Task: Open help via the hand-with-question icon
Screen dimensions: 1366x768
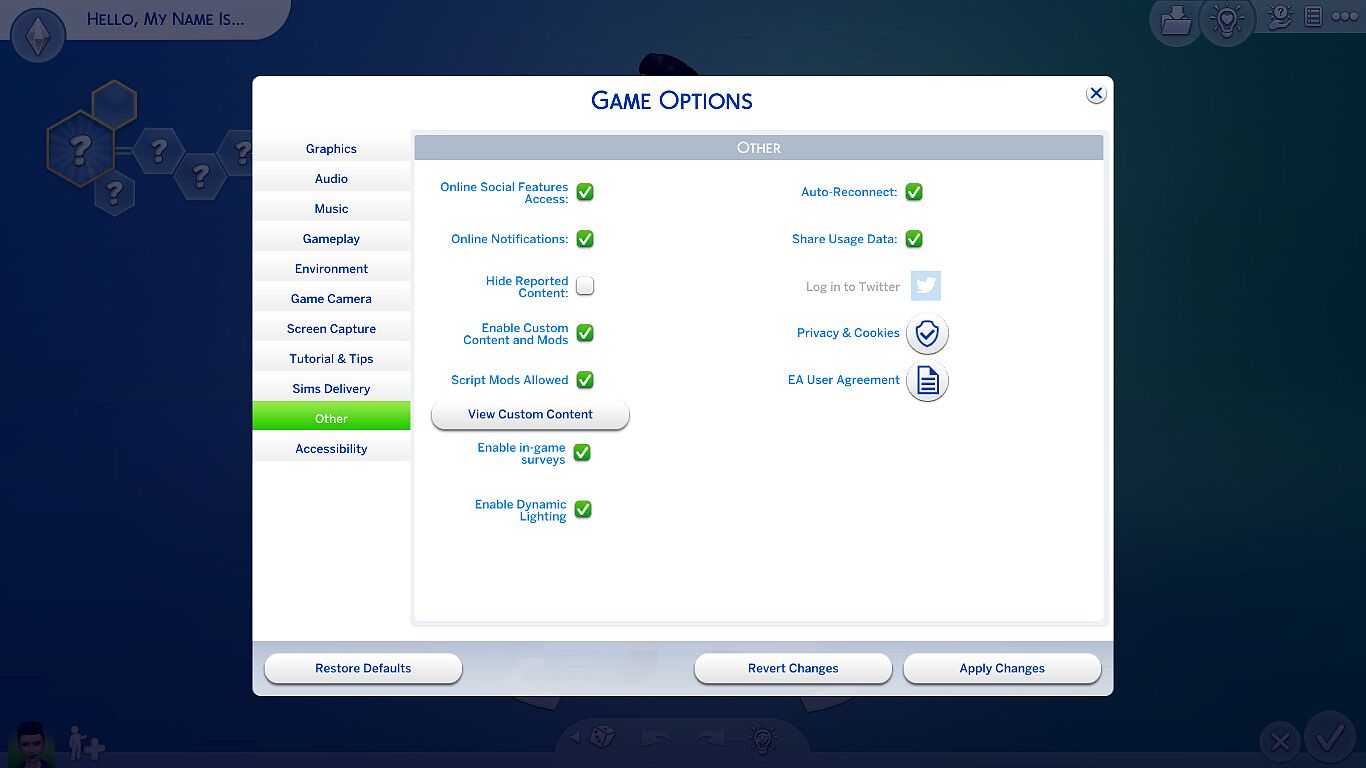Action: (1281, 17)
